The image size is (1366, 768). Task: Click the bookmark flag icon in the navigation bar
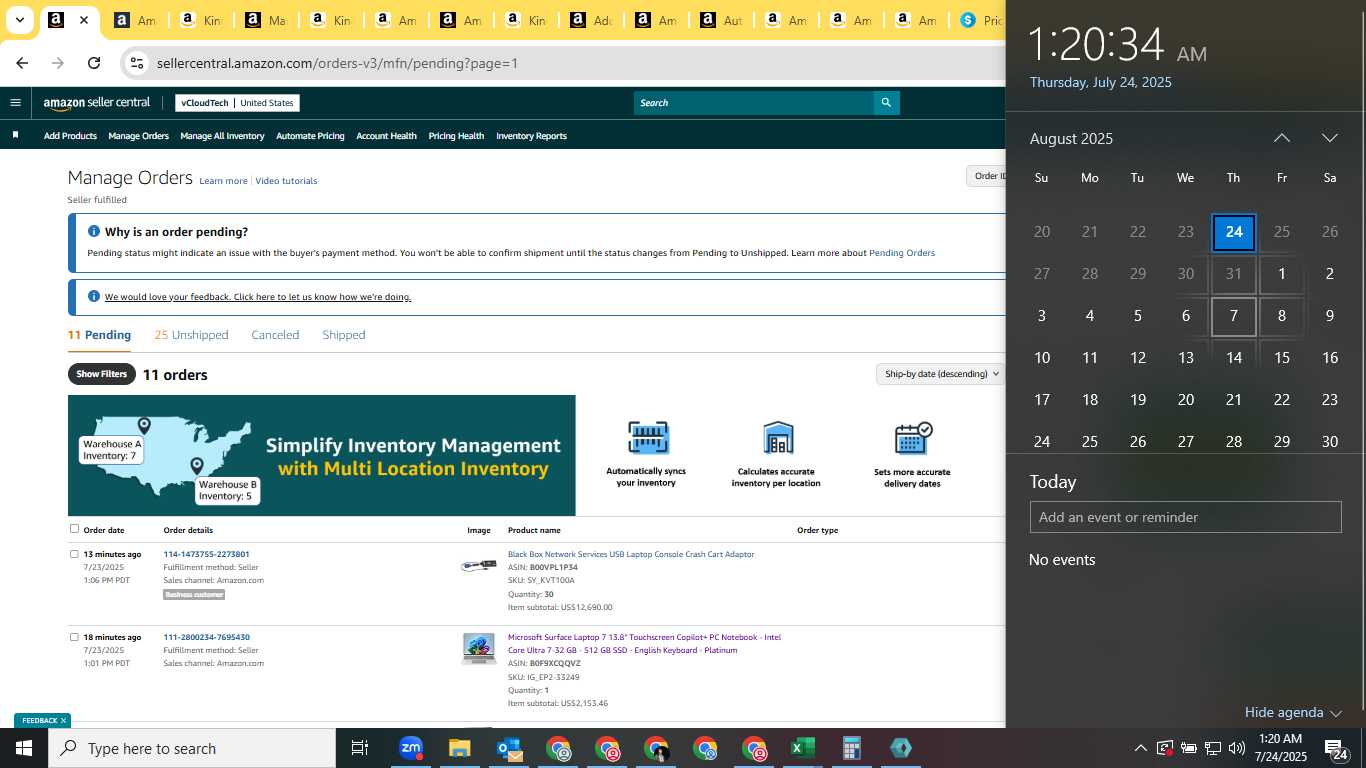15,135
